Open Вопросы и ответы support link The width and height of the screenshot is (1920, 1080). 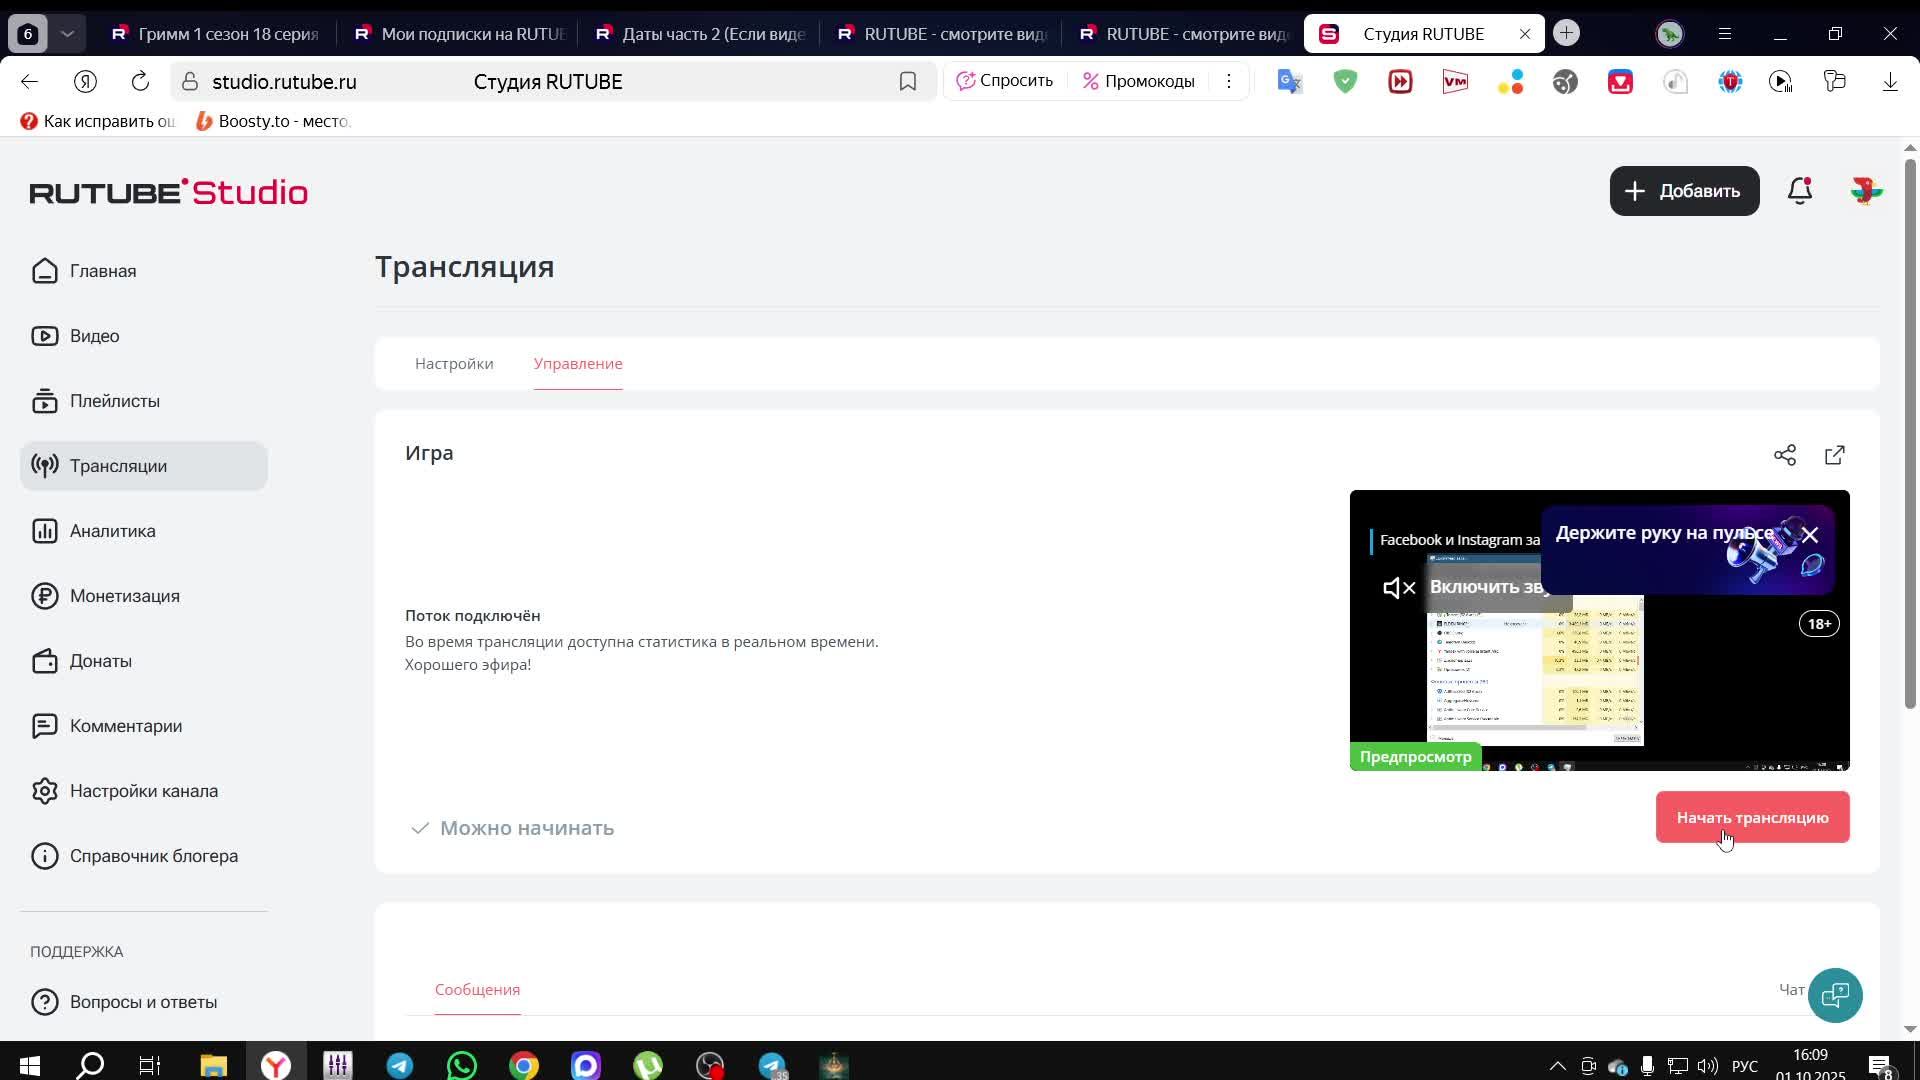tap(143, 1002)
